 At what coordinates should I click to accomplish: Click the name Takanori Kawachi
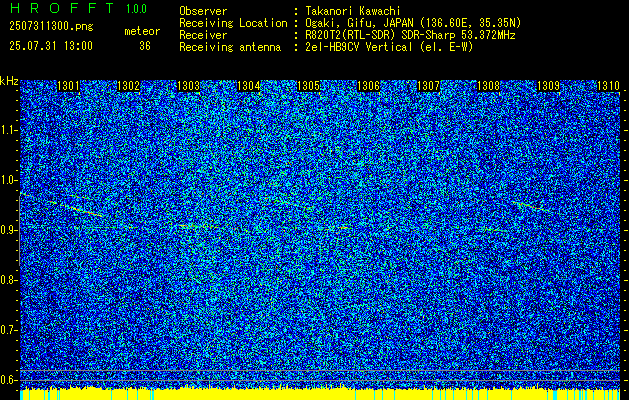tap(353, 11)
